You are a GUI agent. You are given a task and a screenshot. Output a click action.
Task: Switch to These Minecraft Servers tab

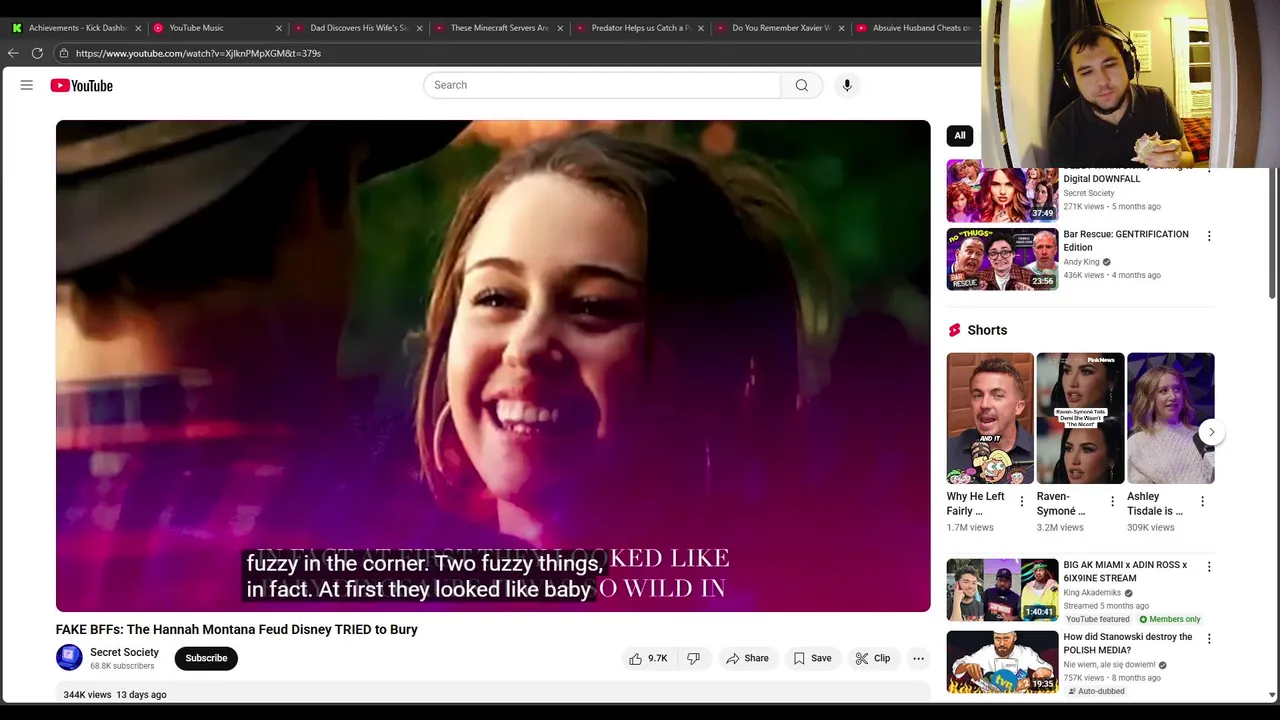click(498, 28)
